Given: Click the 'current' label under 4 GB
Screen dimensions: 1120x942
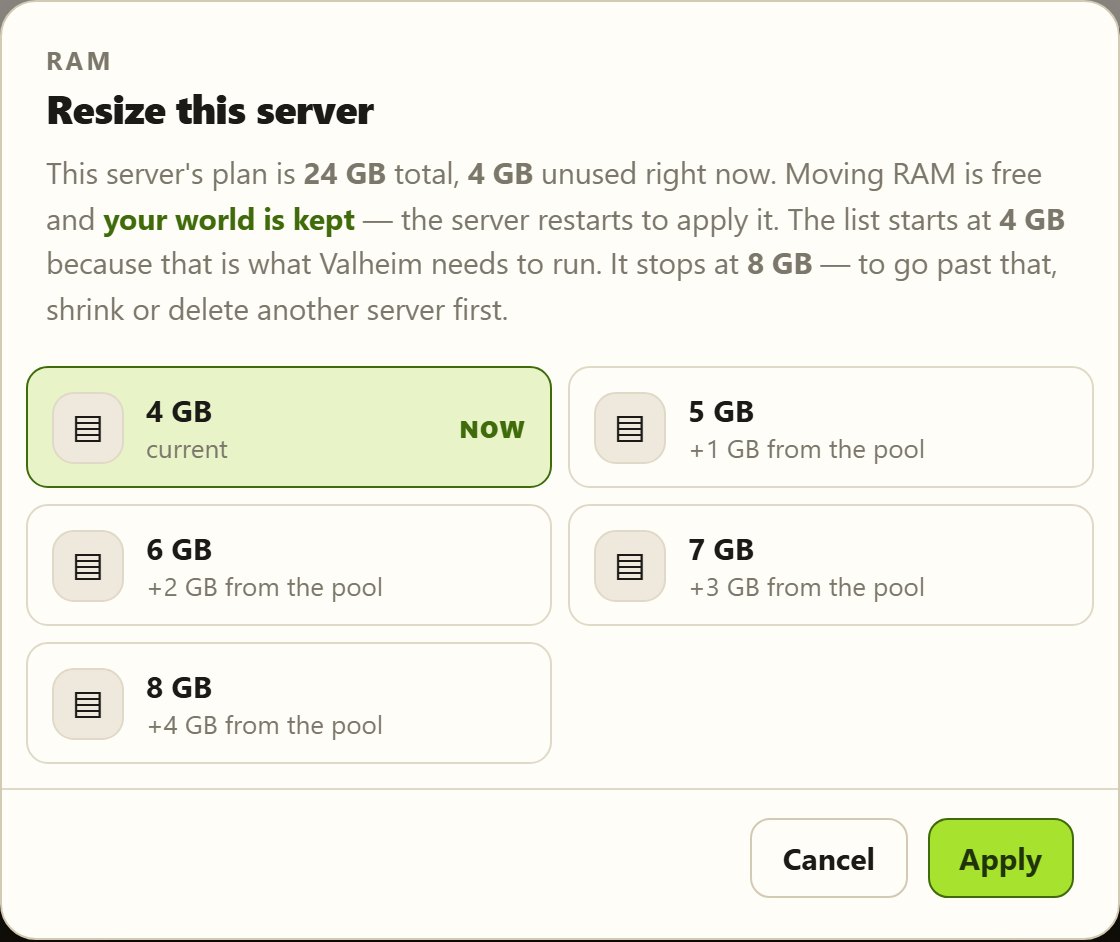Looking at the screenshot, I should pos(187,450).
